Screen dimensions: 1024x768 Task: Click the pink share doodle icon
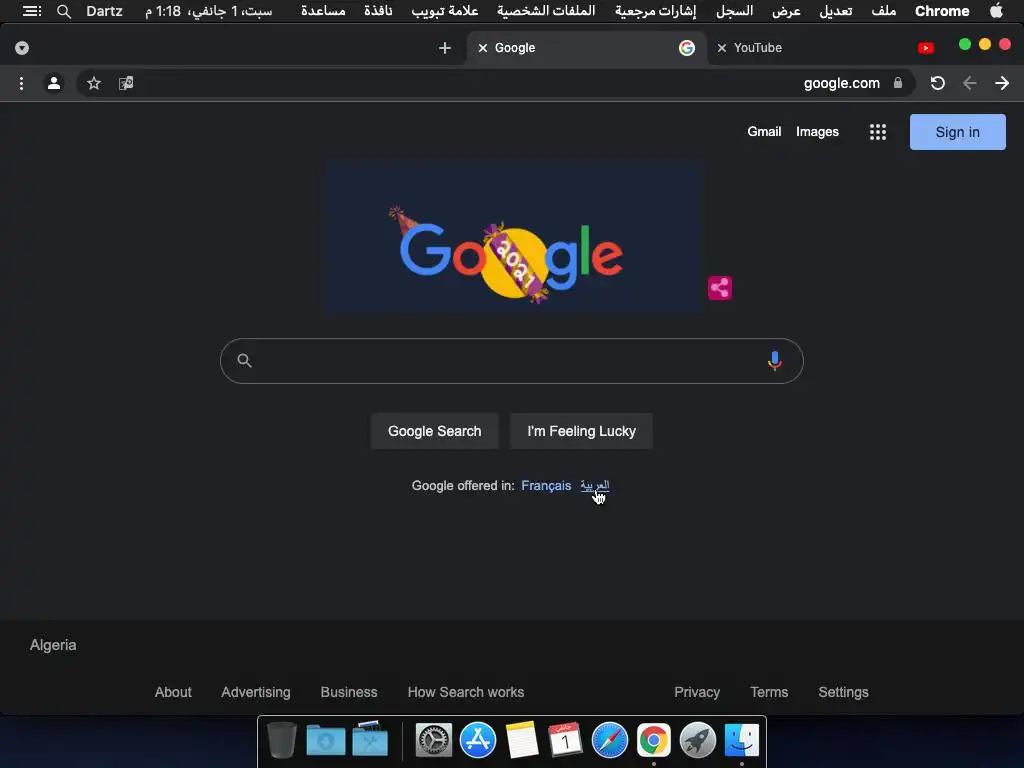[720, 288]
